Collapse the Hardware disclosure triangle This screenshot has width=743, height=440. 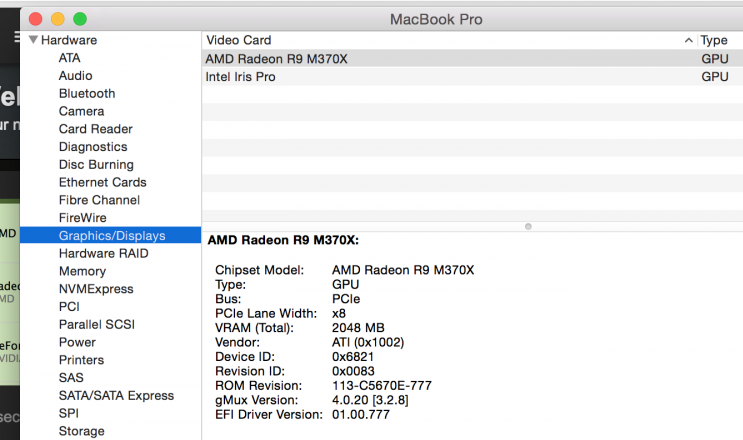click(x=33, y=40)
